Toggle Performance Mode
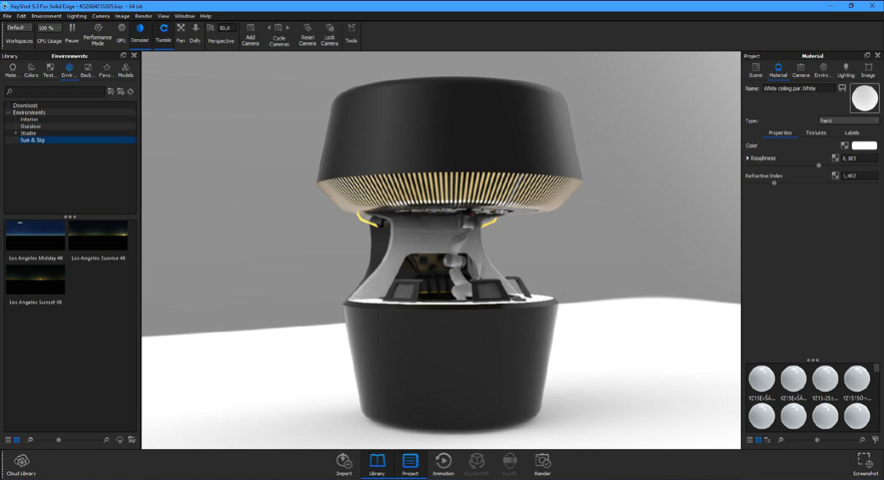 coord(98,34)
